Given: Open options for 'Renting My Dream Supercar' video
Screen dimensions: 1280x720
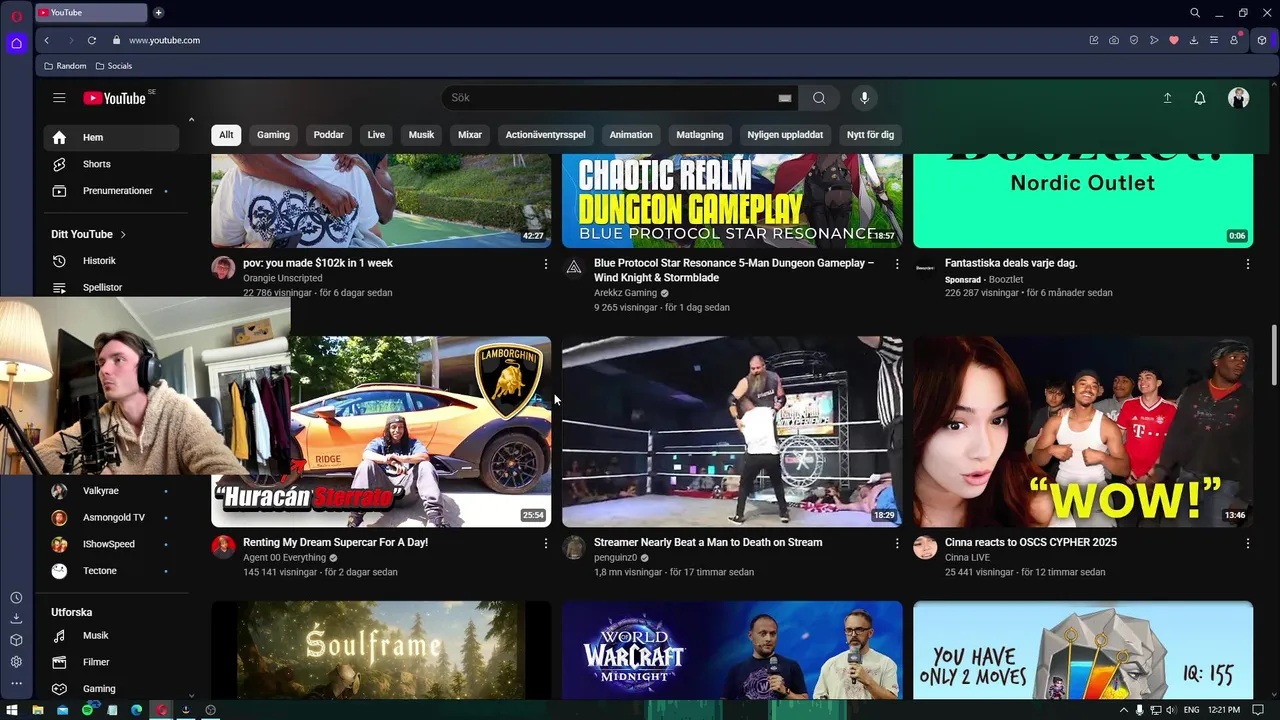Looking at the screenshot, I should 546,543.
